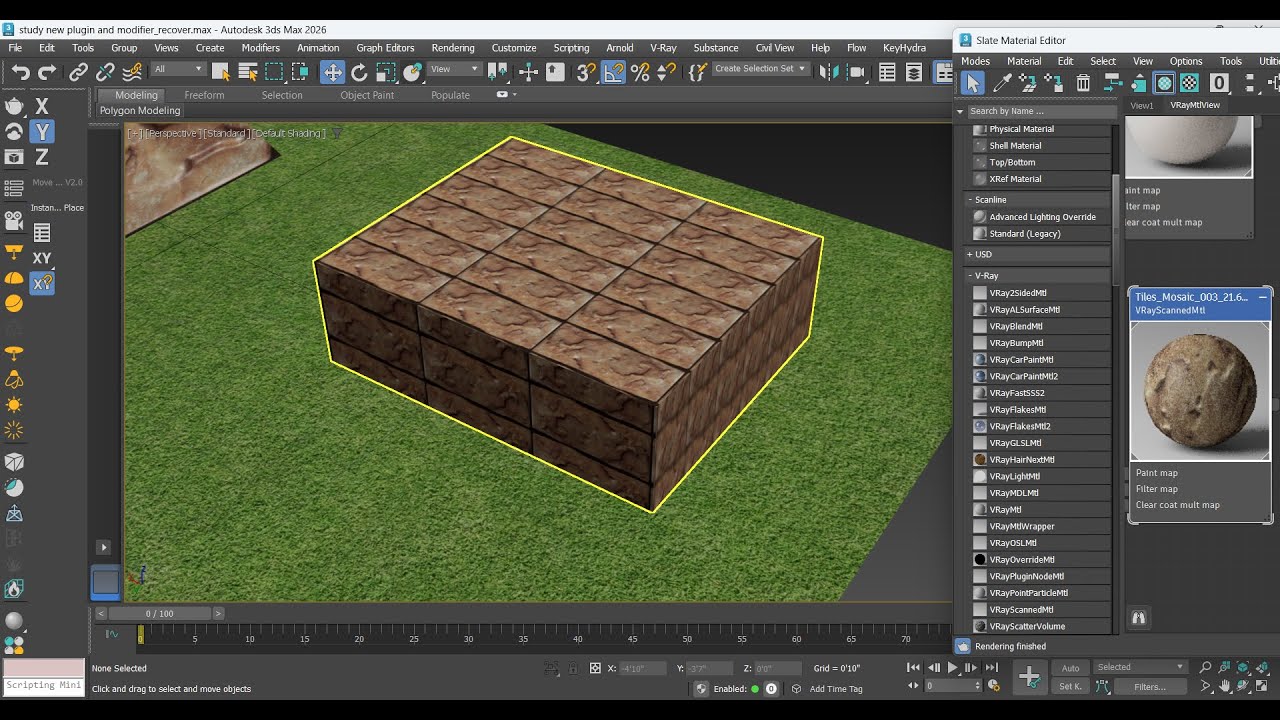Click Delete Selected trash icon in Slate editor

pos(1083,83)
